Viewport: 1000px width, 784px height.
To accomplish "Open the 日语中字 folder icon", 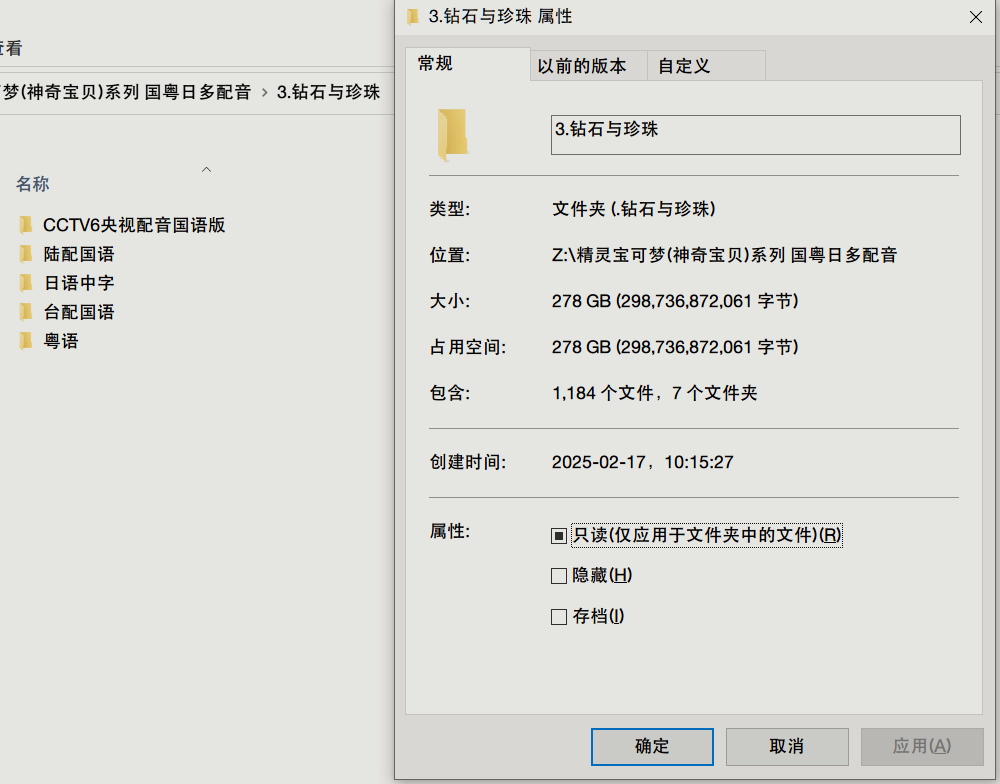I will tap(25, 282).
